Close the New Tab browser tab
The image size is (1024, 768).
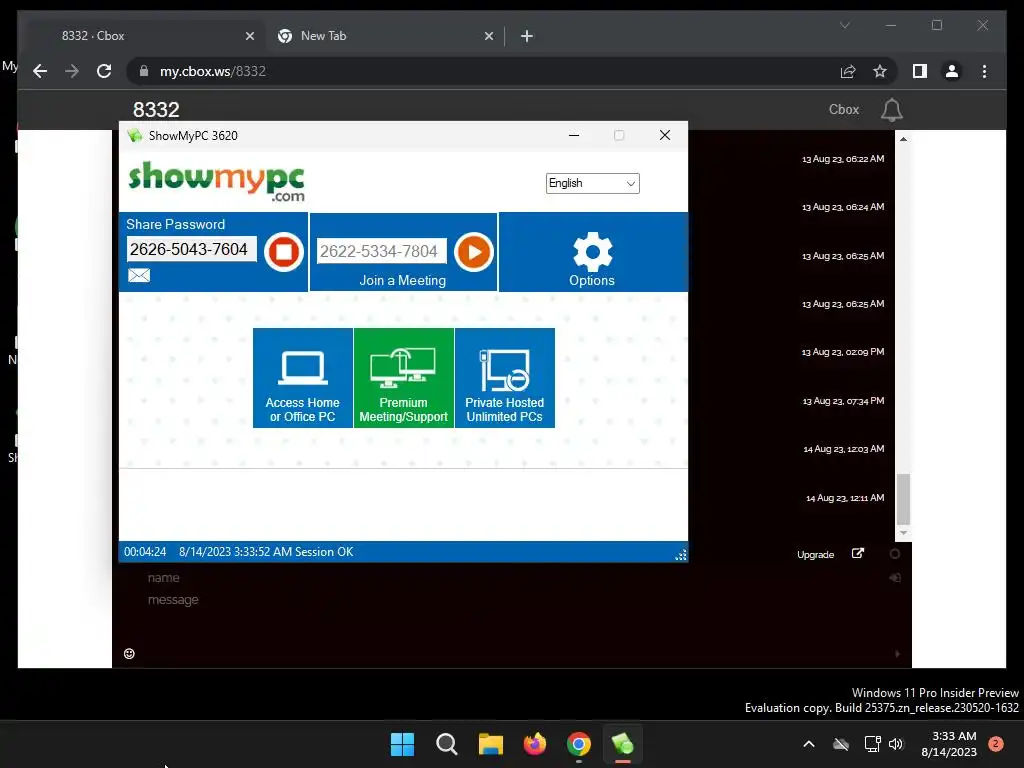point(488,37)
